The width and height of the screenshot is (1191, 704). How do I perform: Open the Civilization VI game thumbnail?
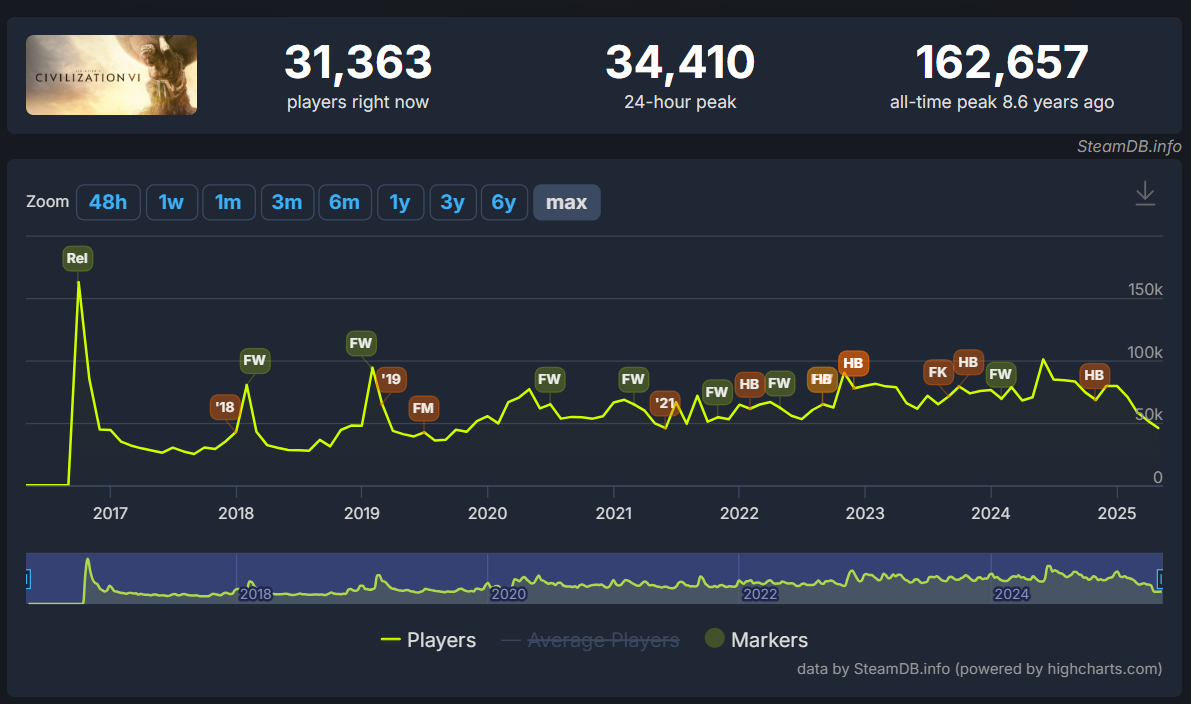(112, 75)
